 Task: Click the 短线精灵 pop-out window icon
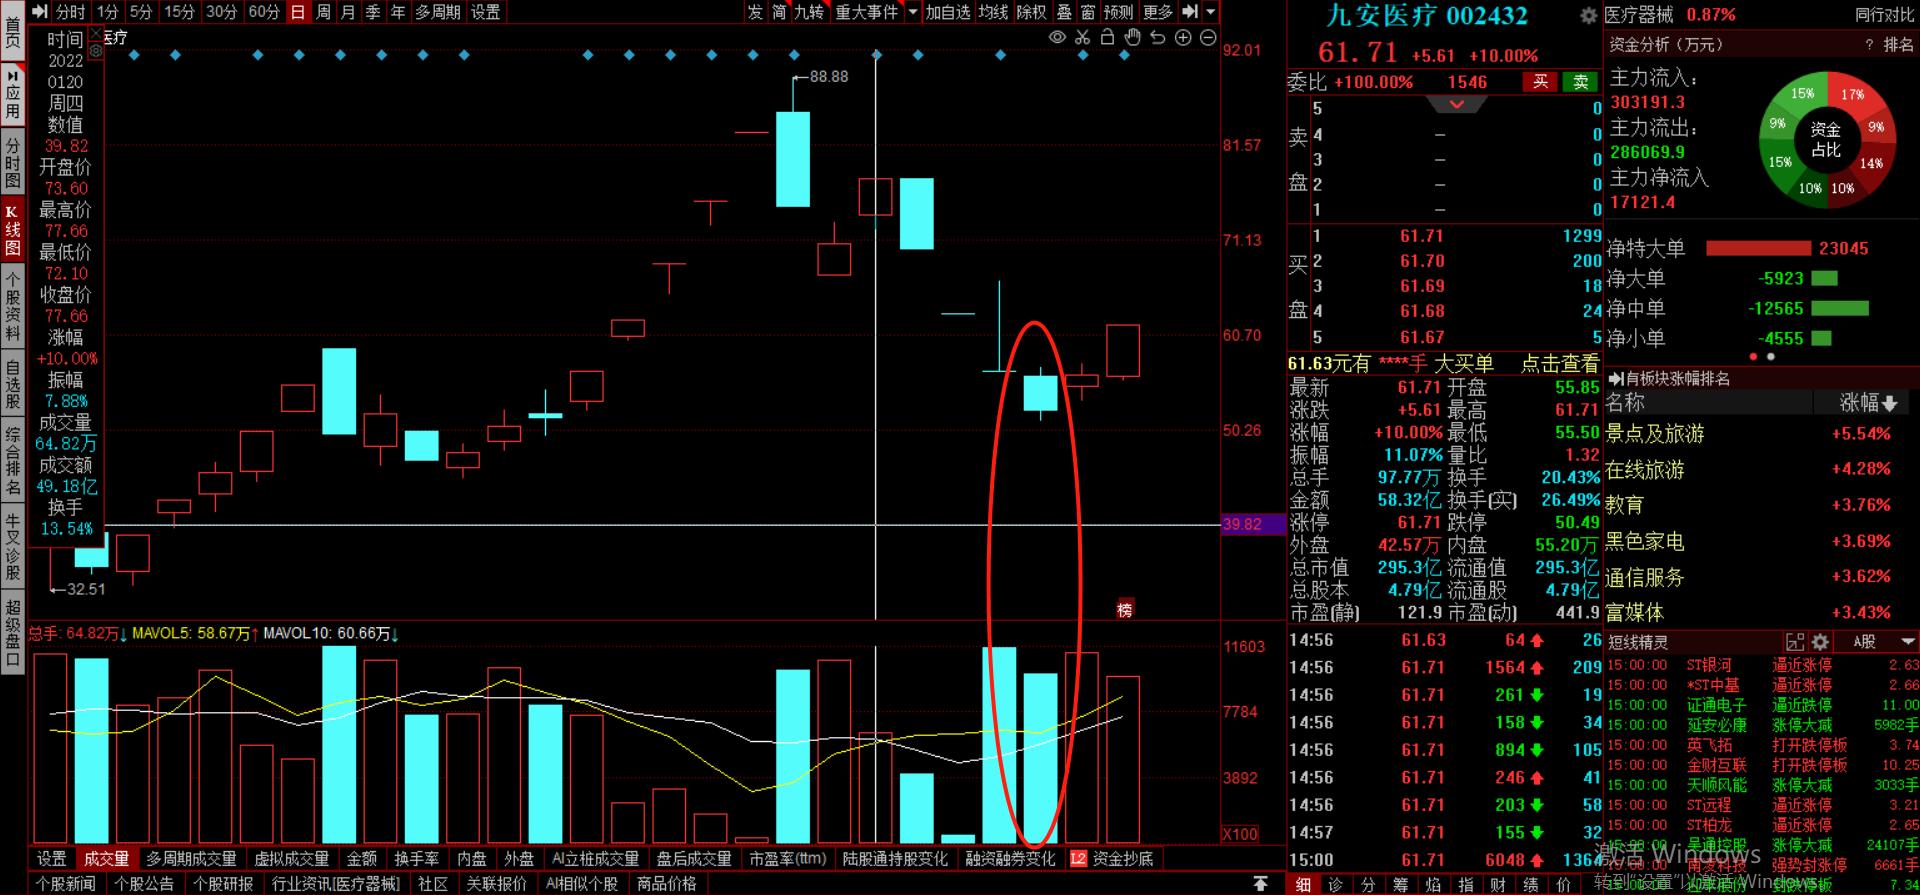pos(1795,642)
